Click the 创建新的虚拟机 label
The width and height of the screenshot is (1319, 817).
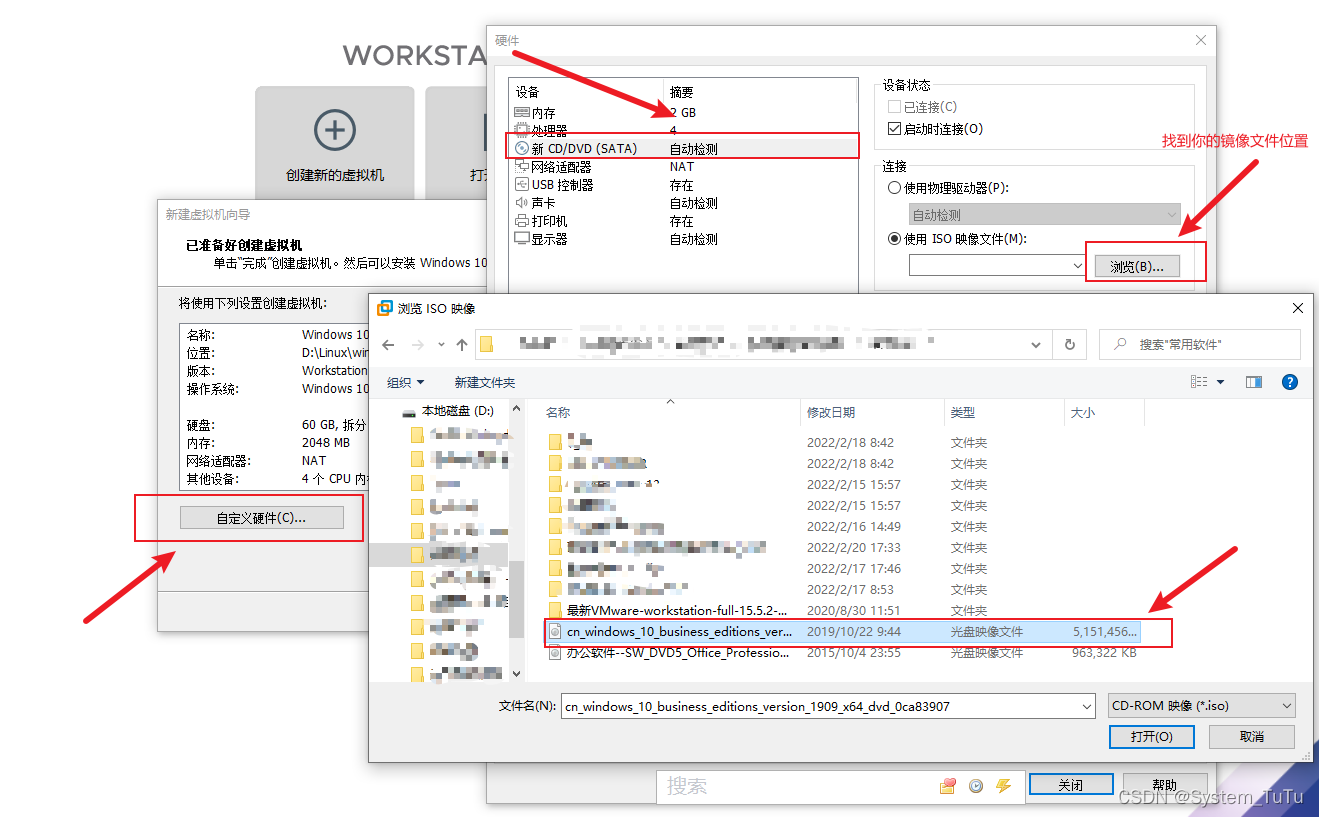[335, 175]
